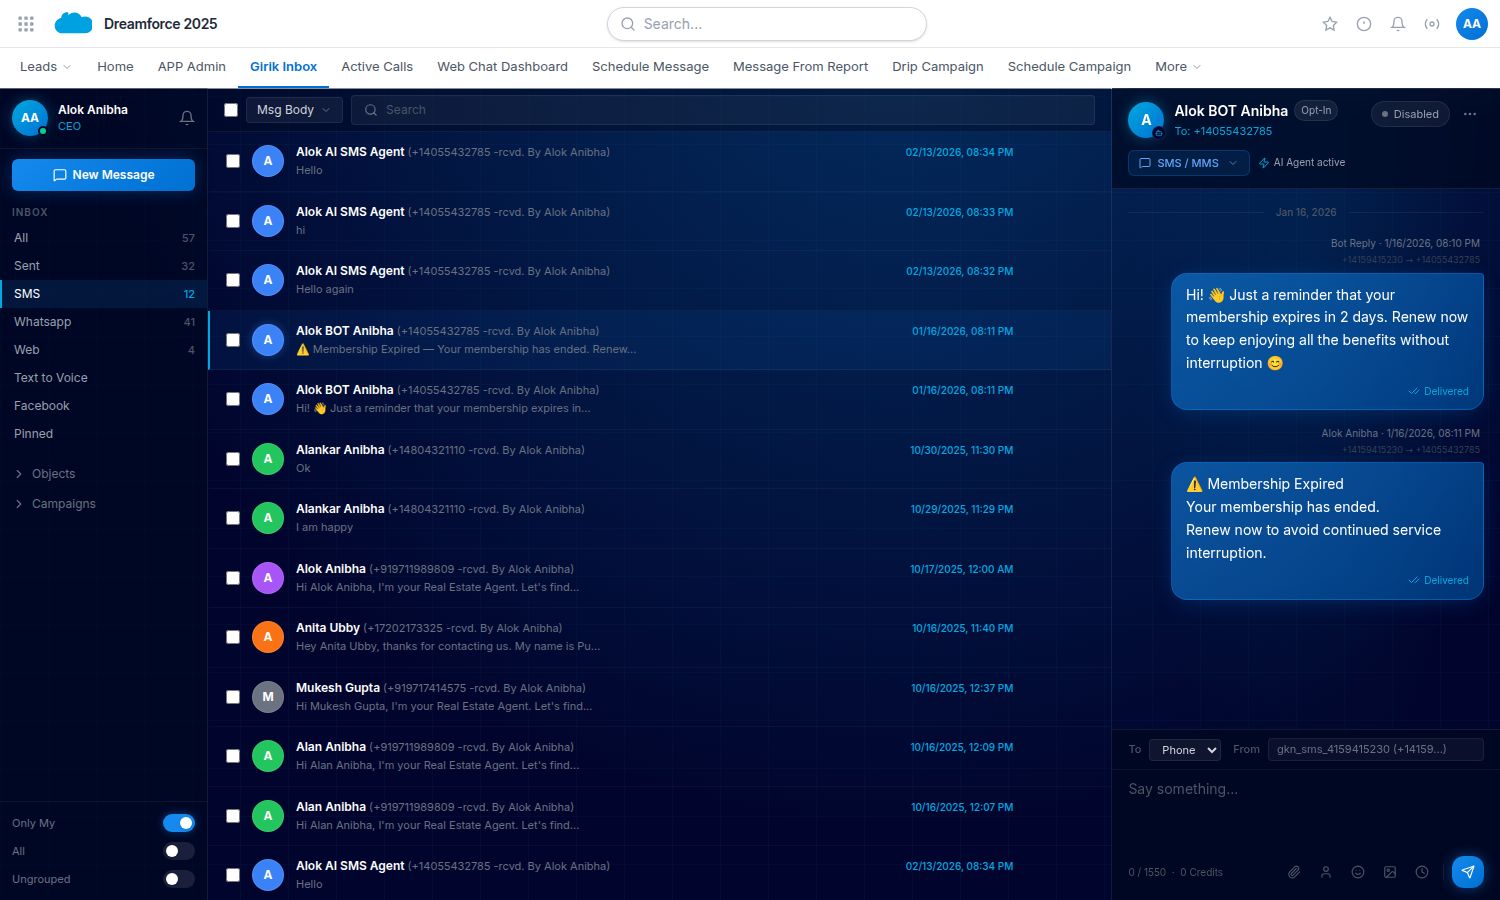The image size is (1500, 900).
Task: Send message with paper plane button
Action: coord(1468,872)
